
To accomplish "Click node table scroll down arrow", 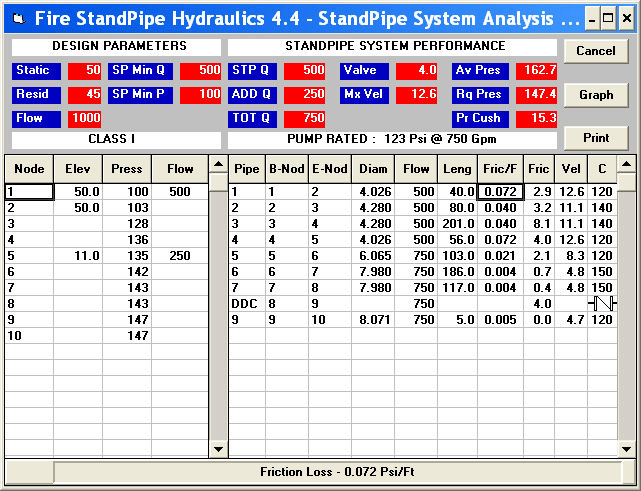I will pos(218,449).
